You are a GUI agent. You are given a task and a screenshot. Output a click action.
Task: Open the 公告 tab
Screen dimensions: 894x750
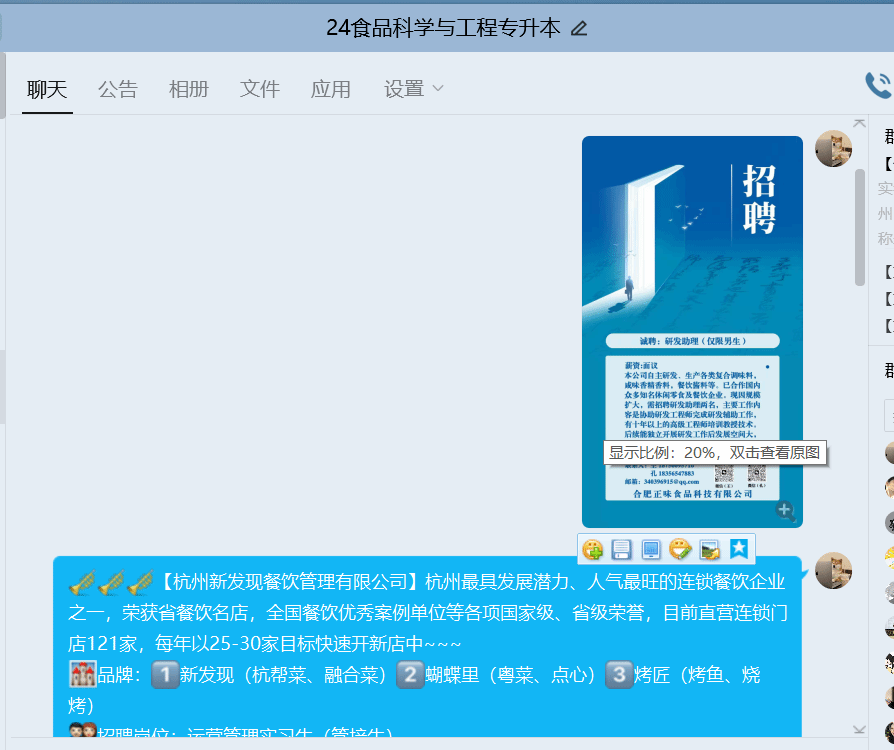[118, 89]
